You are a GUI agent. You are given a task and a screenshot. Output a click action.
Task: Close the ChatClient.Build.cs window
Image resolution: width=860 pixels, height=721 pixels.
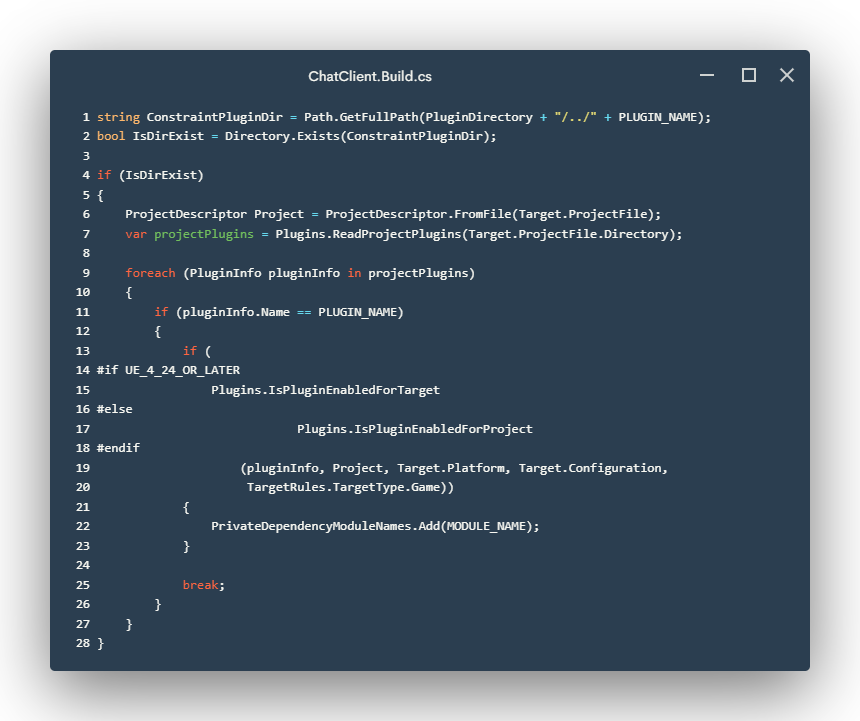point(787,75)
